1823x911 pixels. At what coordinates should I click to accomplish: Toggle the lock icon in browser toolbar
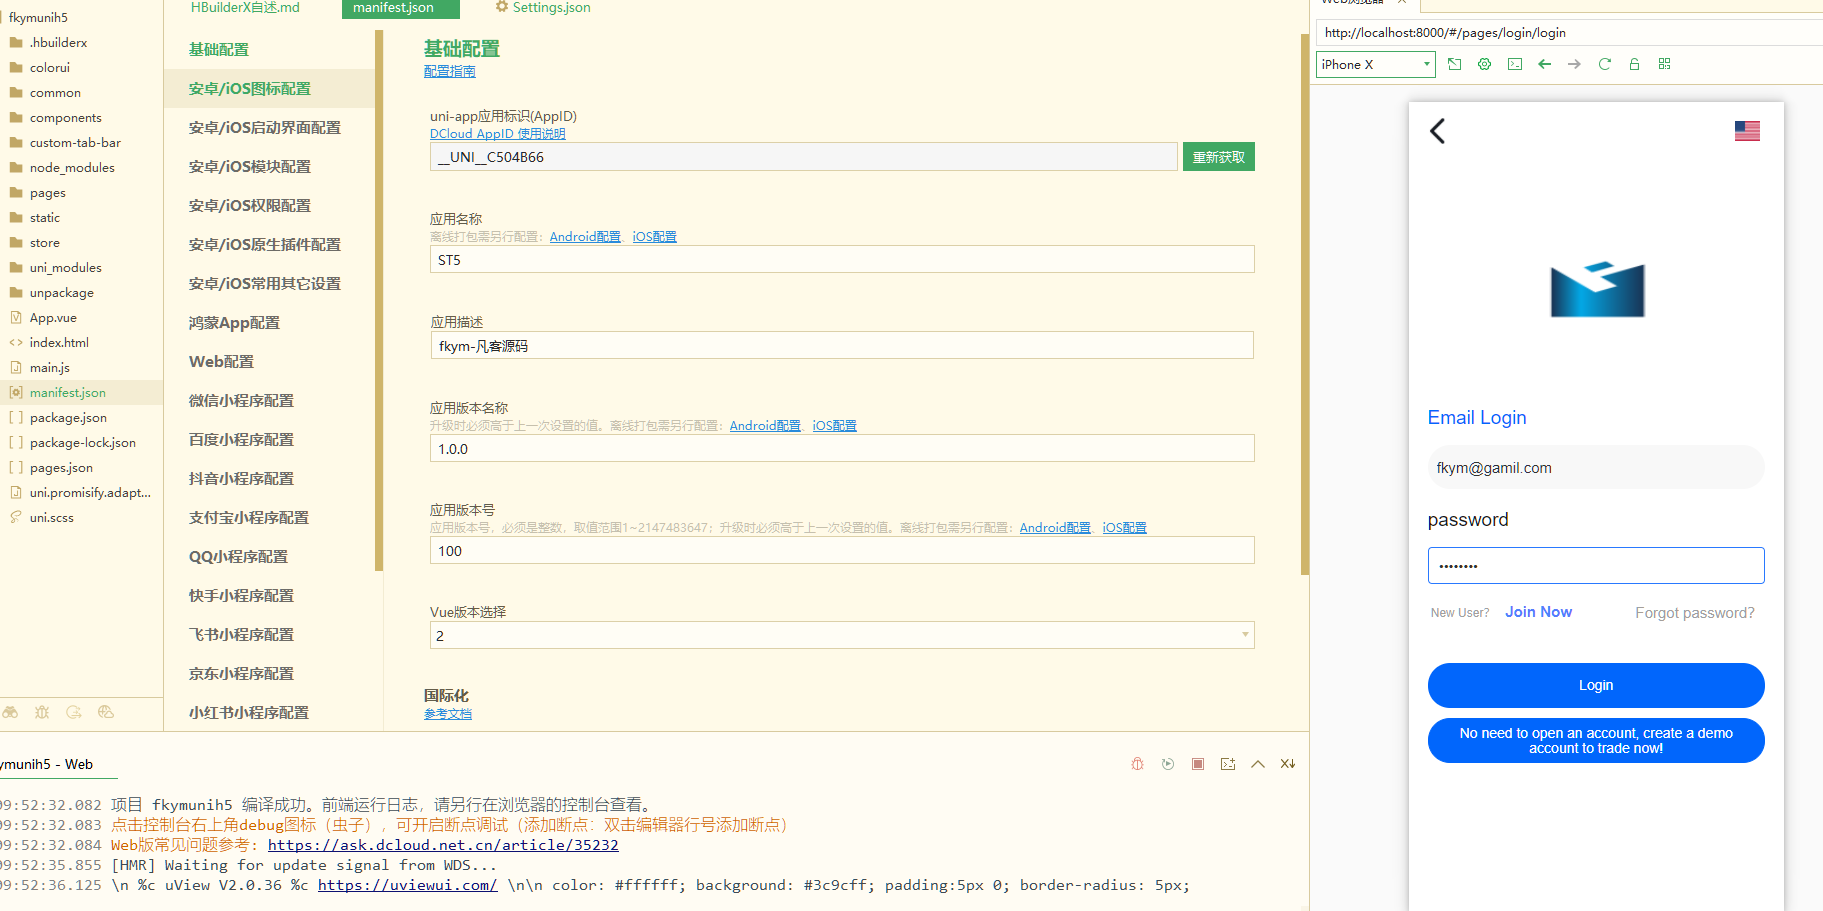1634,64
